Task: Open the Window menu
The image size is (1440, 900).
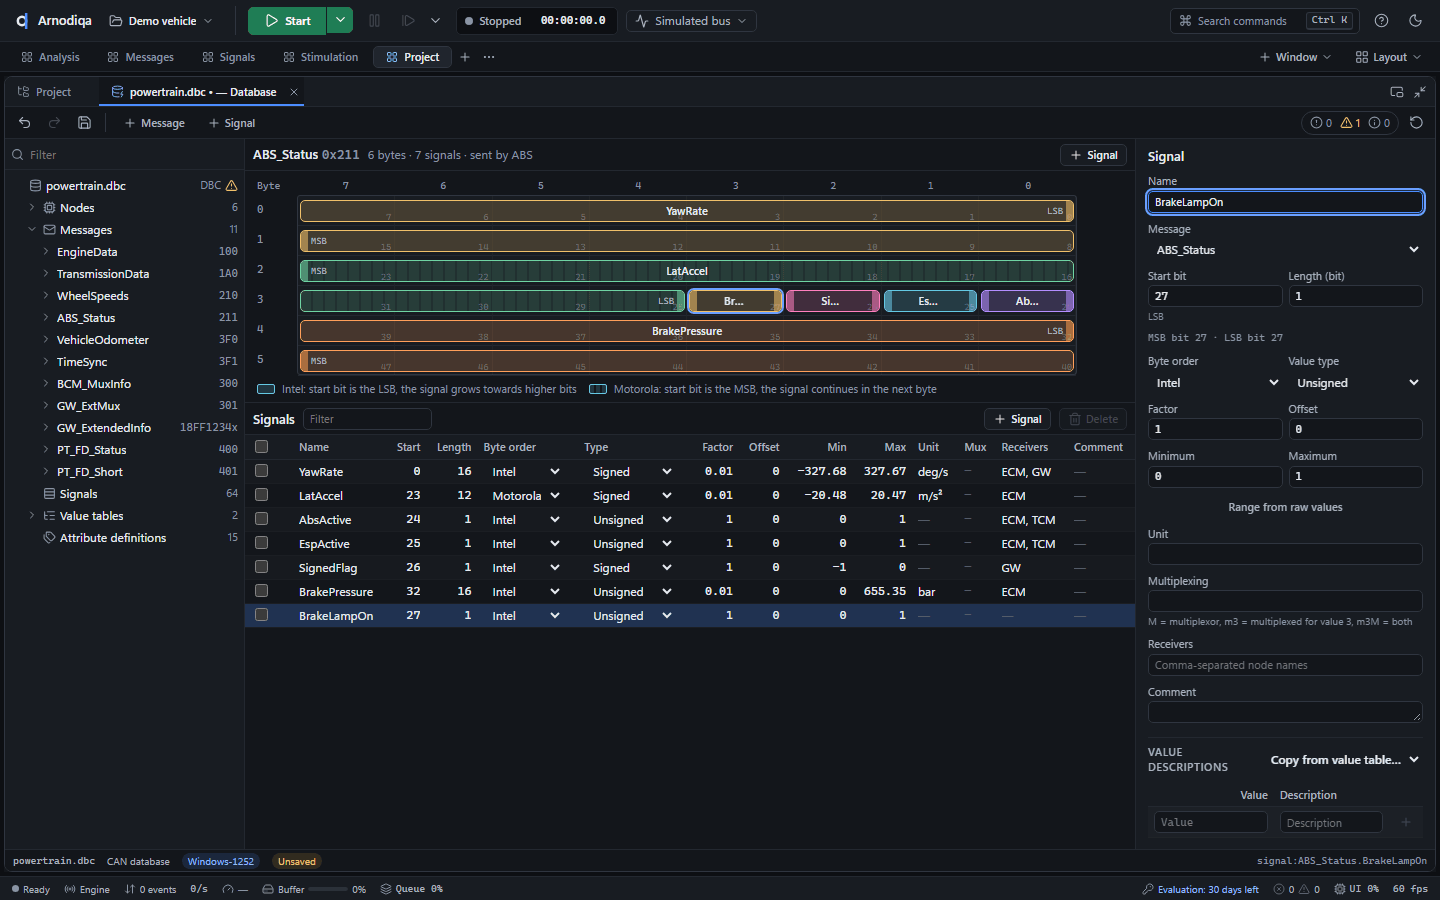Action: [x=1295, y=57]
